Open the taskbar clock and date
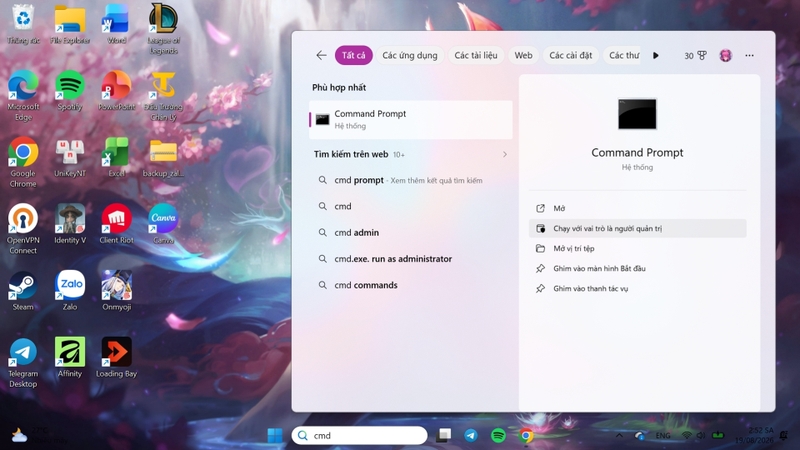This screenshot has width=800, height=450. [754, 435]
